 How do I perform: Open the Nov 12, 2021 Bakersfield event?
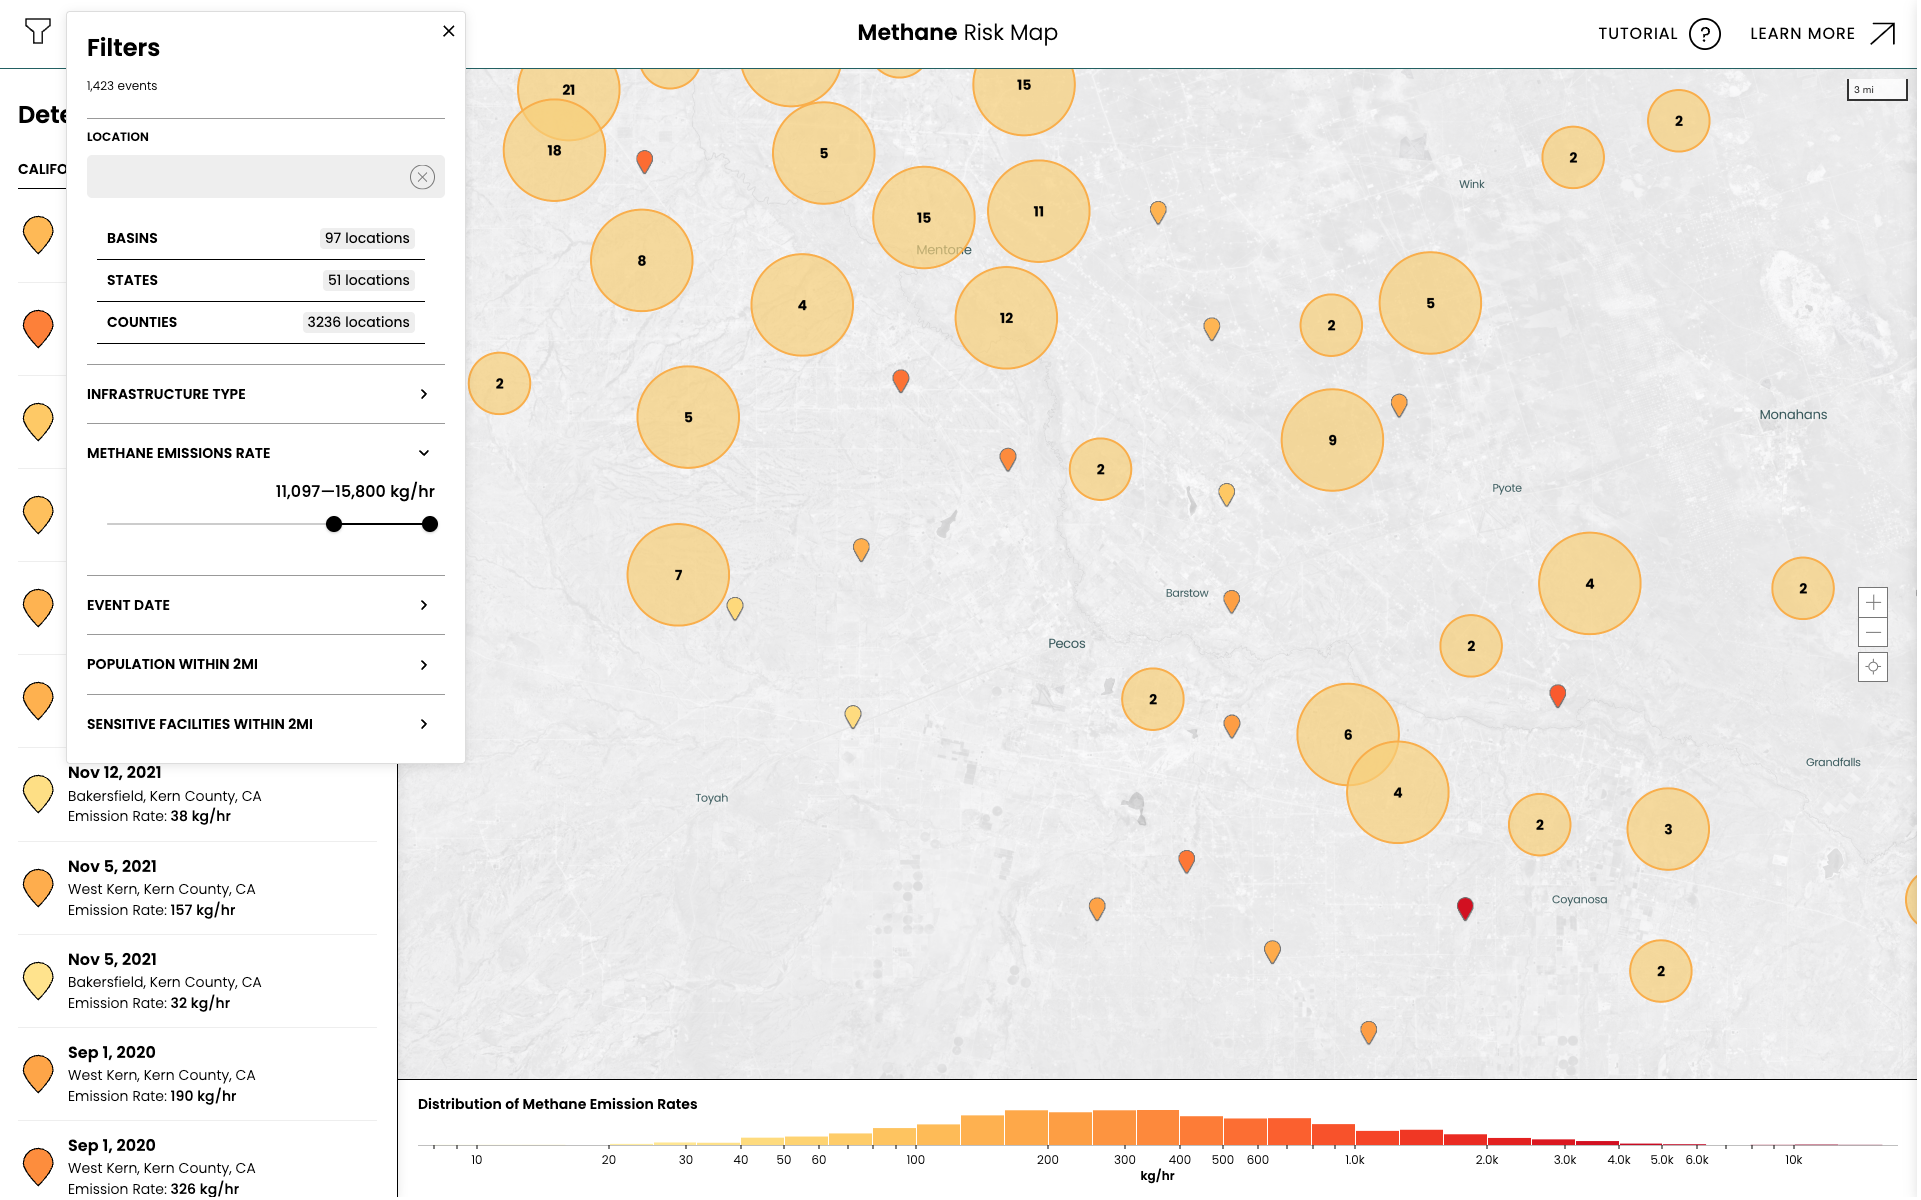[165, 795]
